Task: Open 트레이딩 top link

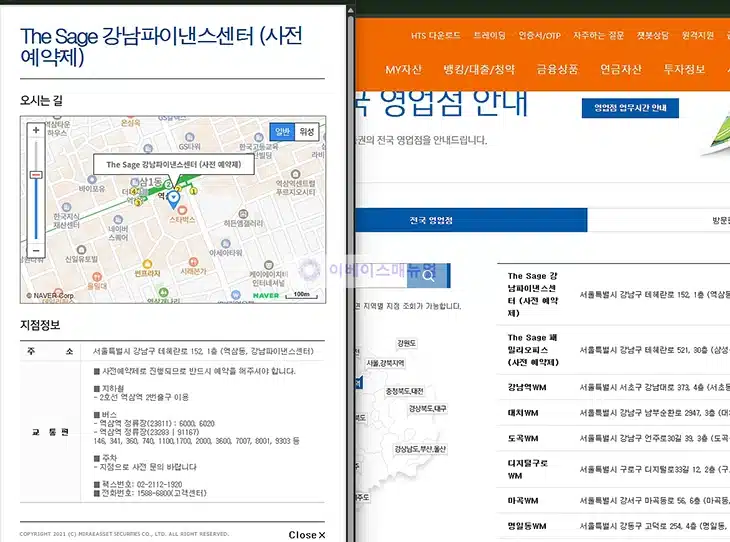Action: (489, 35)
